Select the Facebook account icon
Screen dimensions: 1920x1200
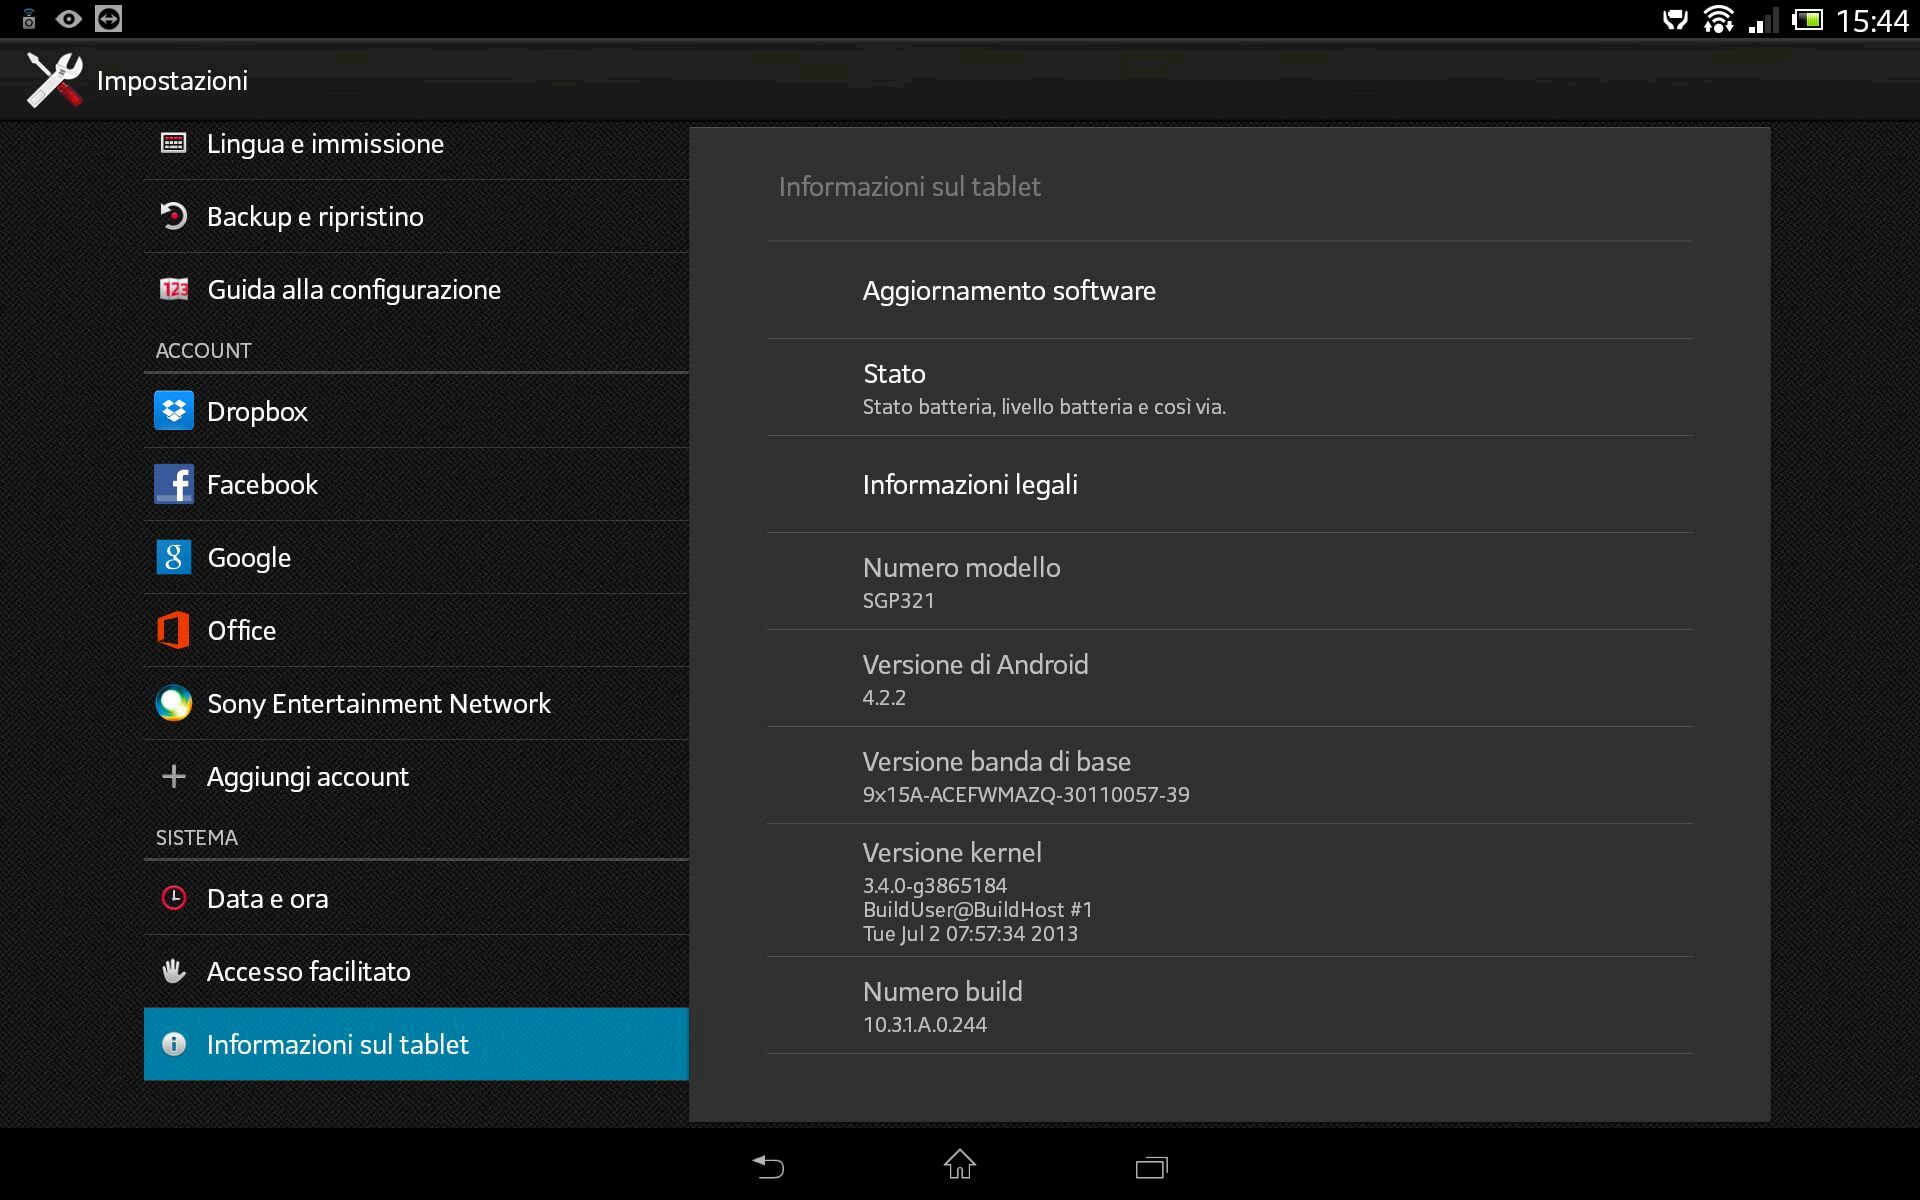click(x=174, y=484)
